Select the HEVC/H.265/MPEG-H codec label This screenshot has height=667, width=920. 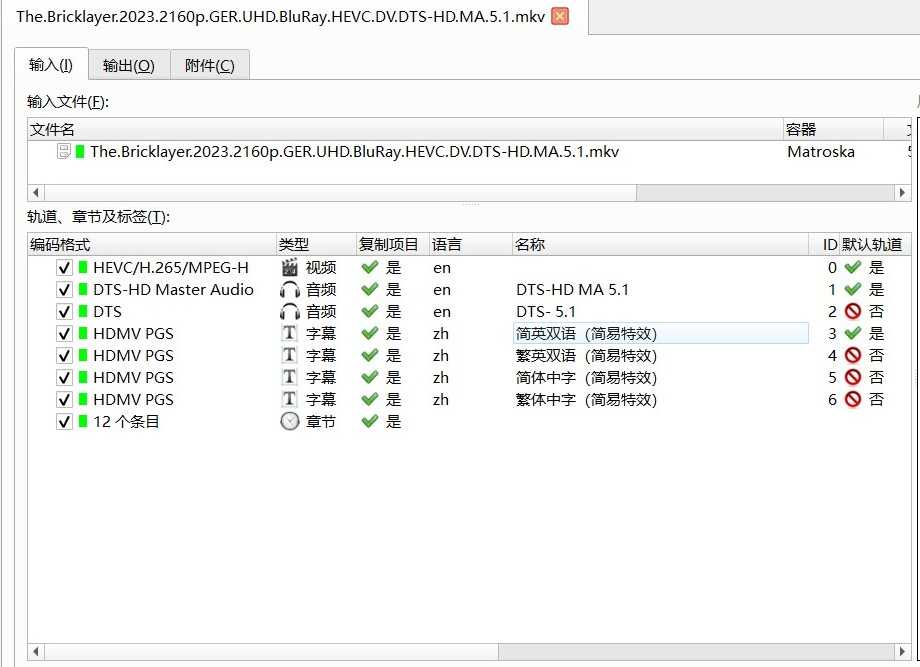pyautogui.click(x=171, y=268)
